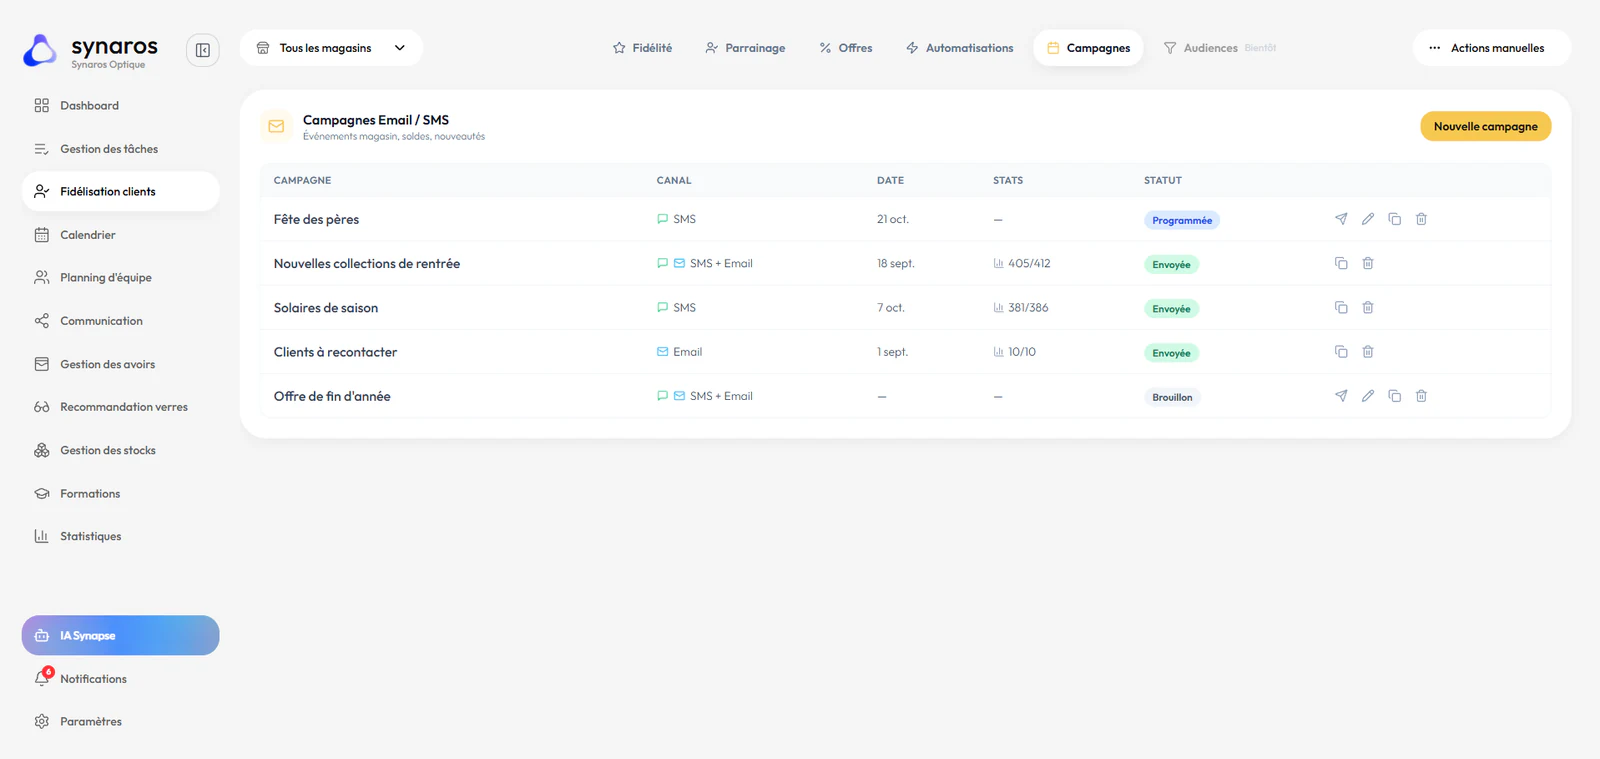
Task: Click the 18 sept. date cell
Action: coord(896,264)
